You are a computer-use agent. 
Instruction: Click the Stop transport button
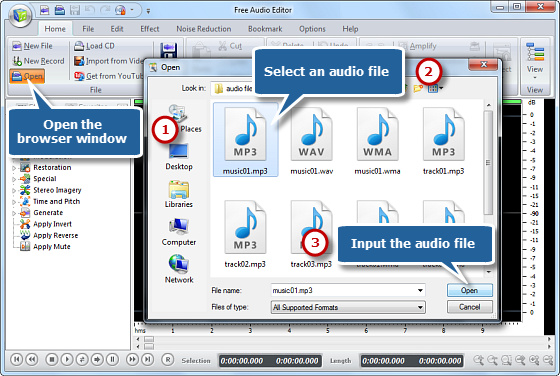pyautogui.click(x=52, y=359)
